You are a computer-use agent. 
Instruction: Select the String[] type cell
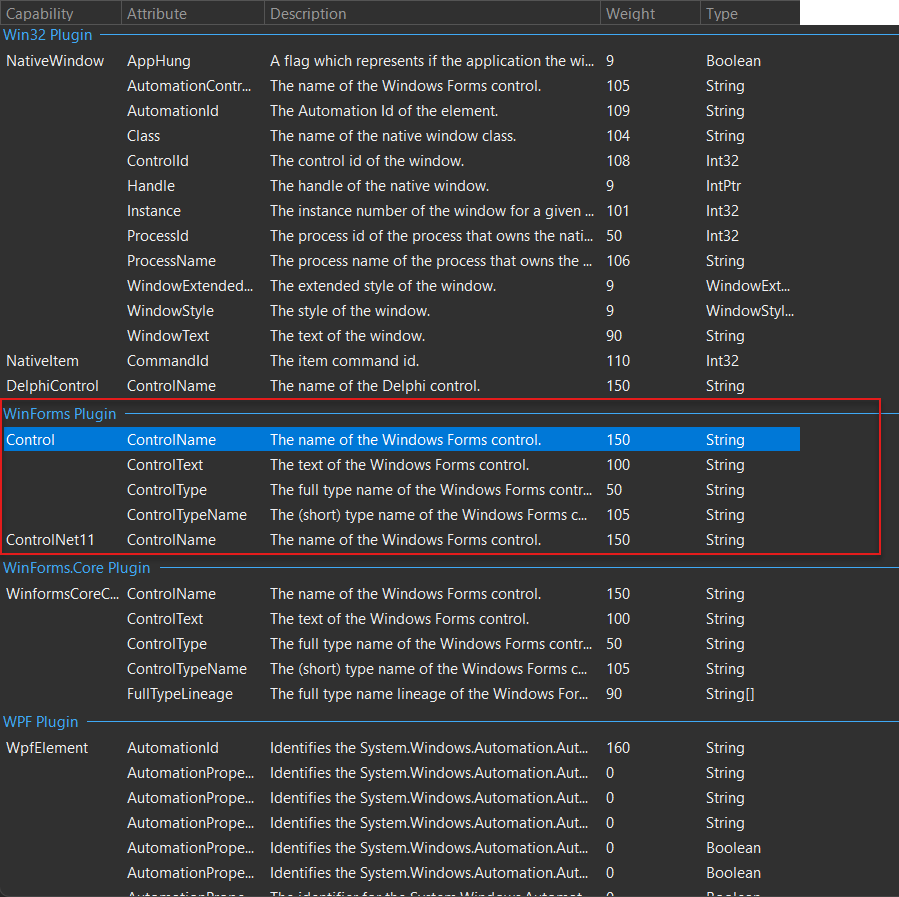(x=730, y=694)
